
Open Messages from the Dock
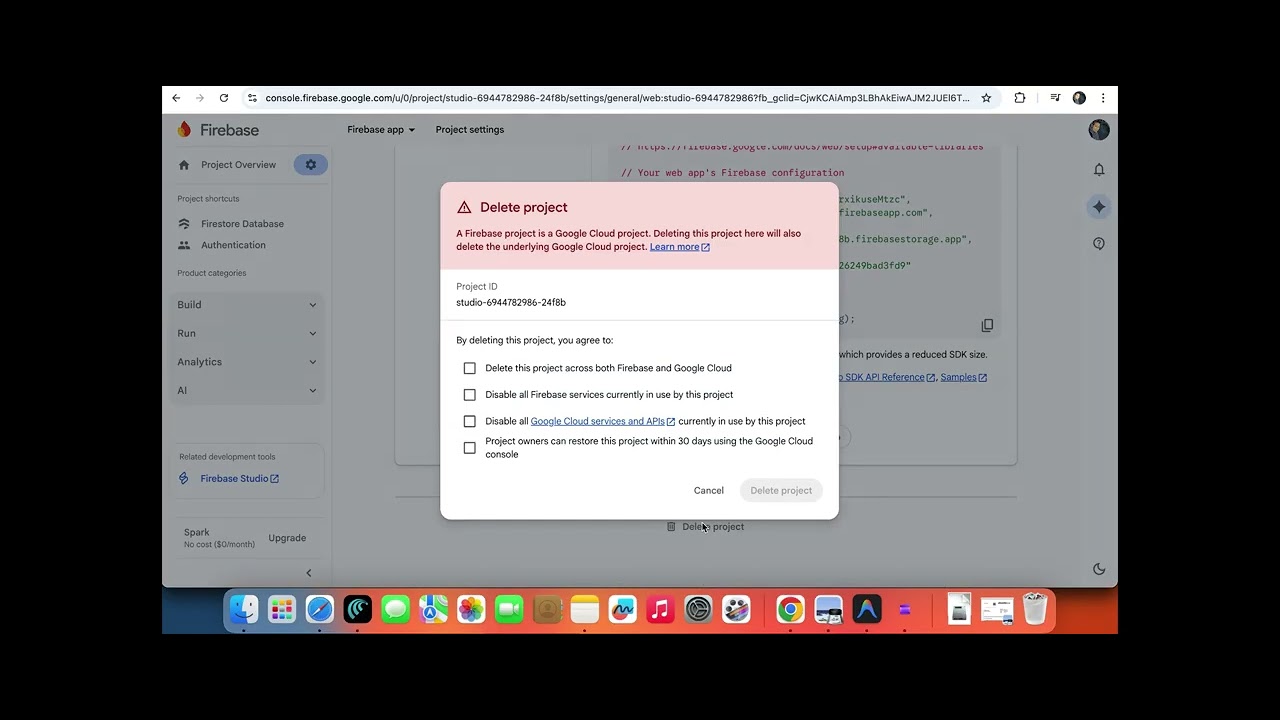(x=396, y=609)
